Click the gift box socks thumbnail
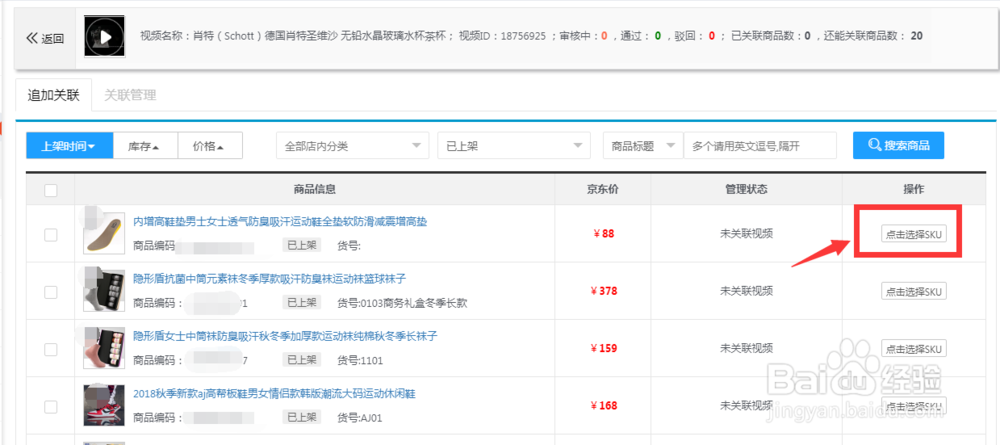Image resolution: width=1000 pixels, height=445 pixels. point(104,291)
